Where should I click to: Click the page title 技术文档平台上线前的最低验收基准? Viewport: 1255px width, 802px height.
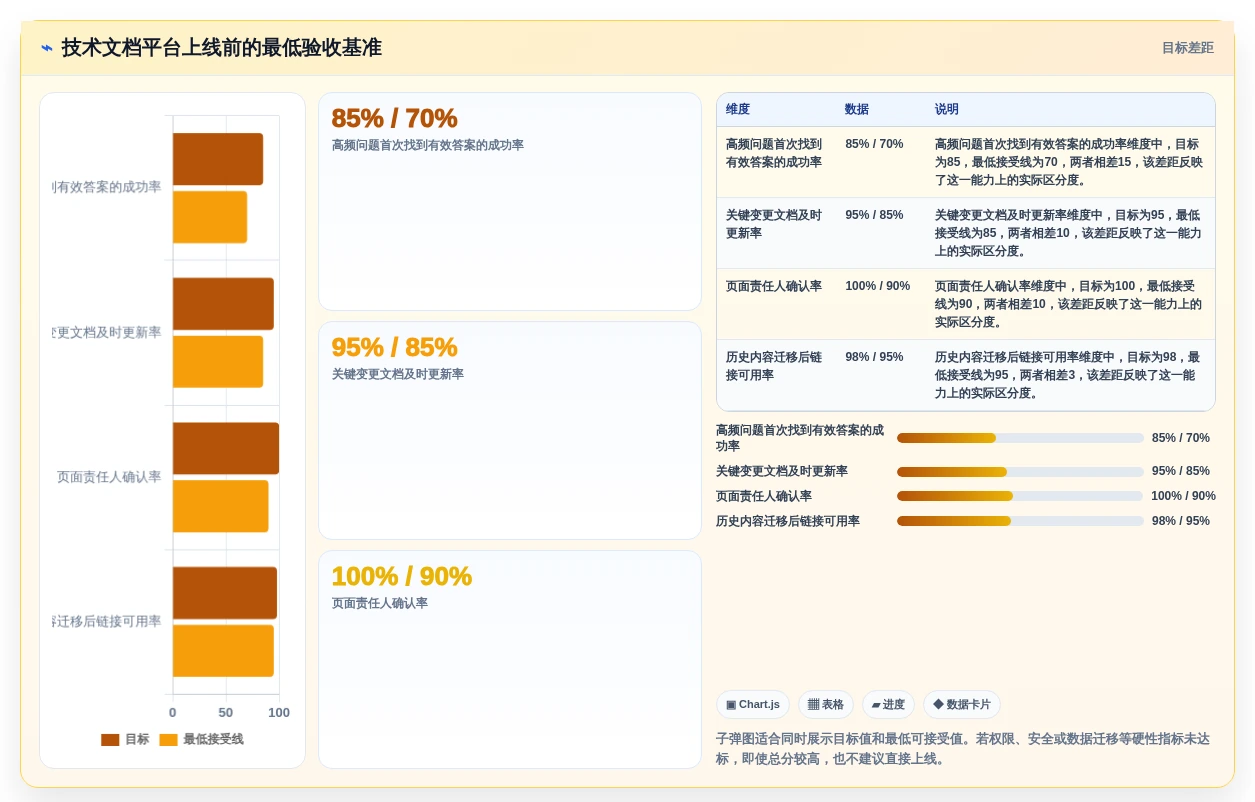[x=221, y=48]
